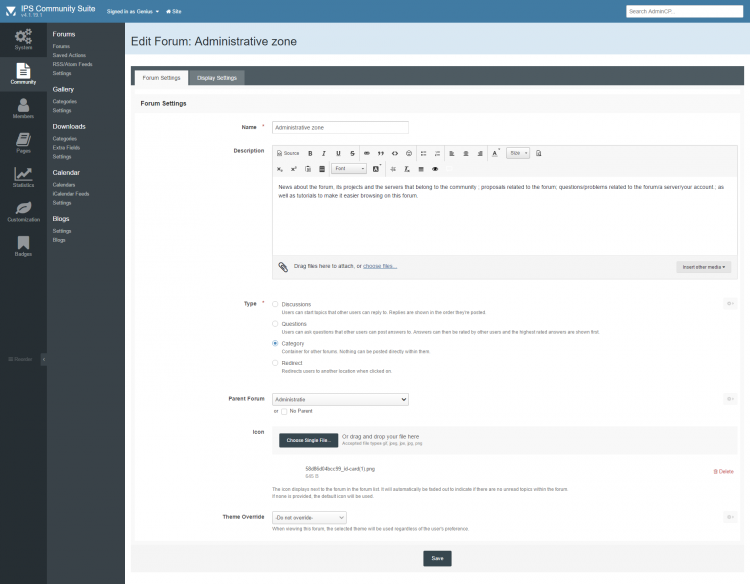Open the editor Font dropdown
This screenshot has width=750, height=584.
349,168
